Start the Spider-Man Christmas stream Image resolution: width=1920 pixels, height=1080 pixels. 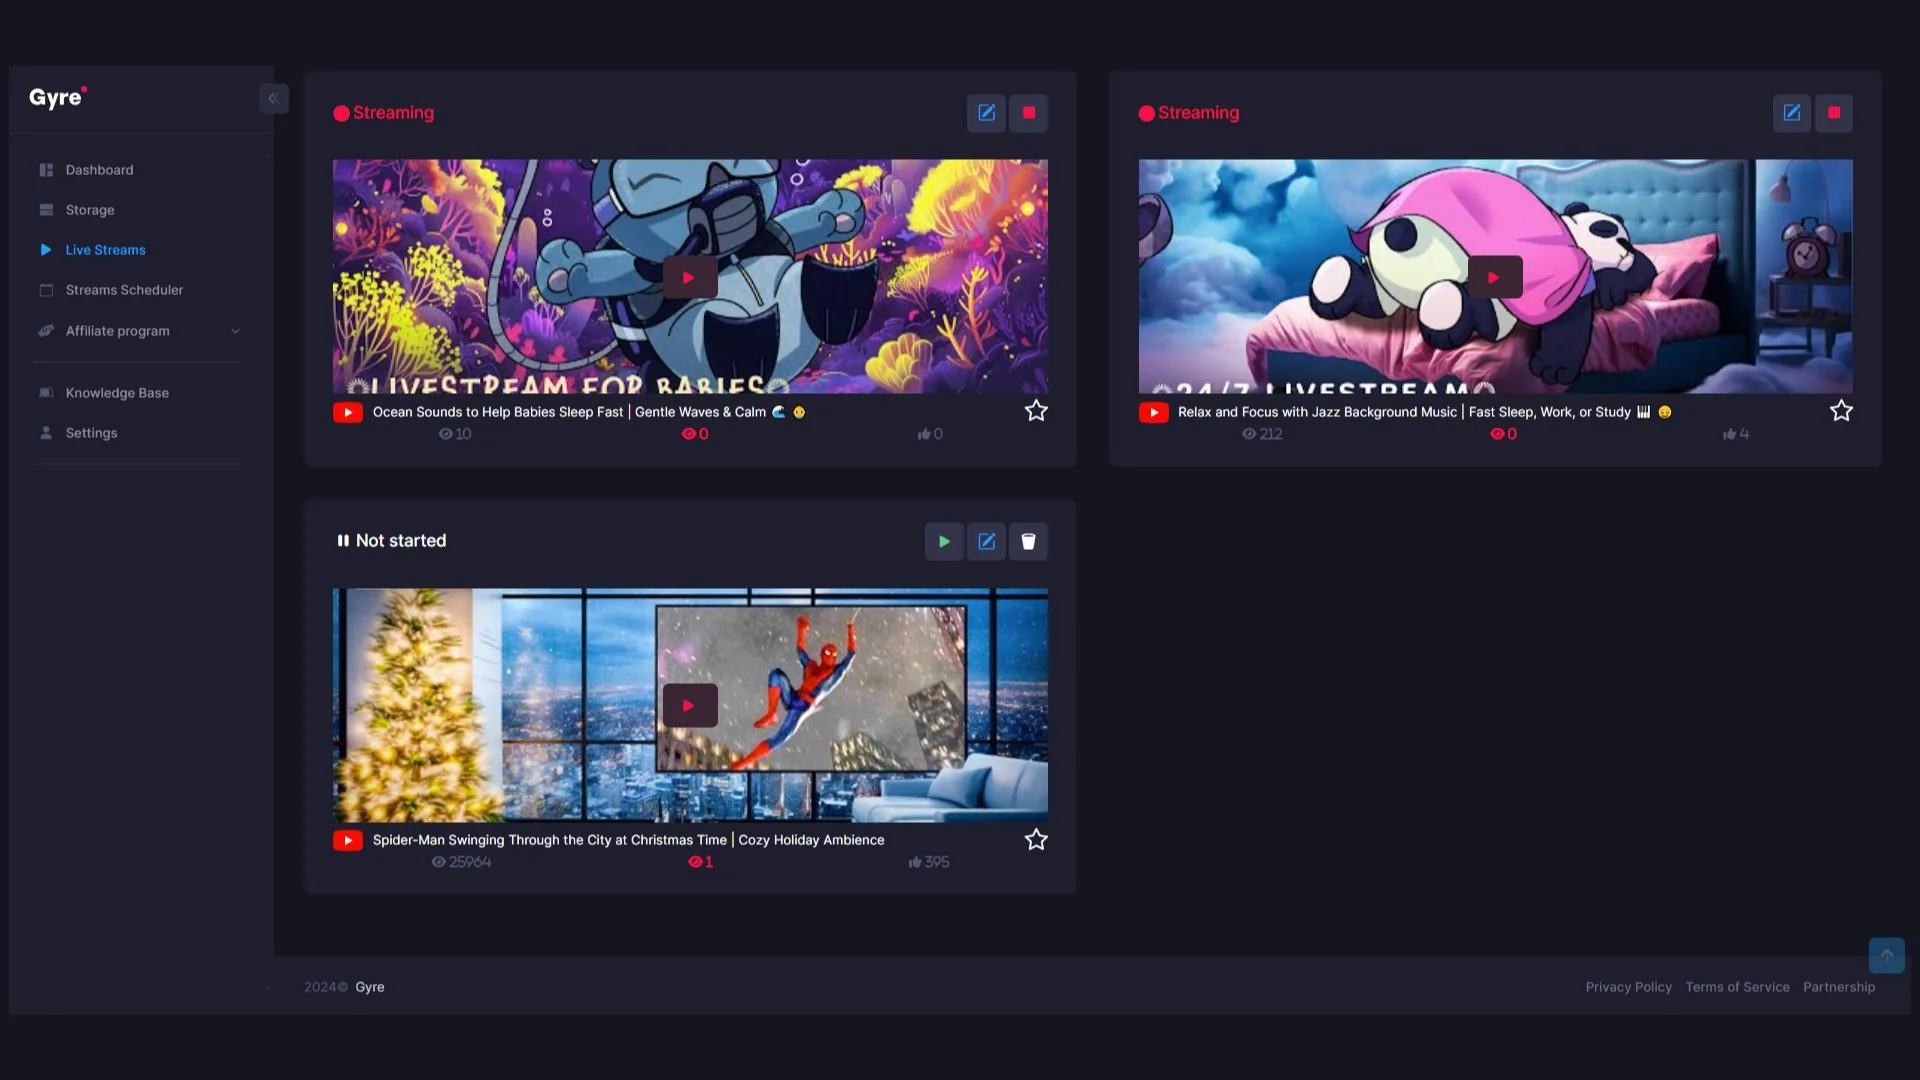pos(944,541)
